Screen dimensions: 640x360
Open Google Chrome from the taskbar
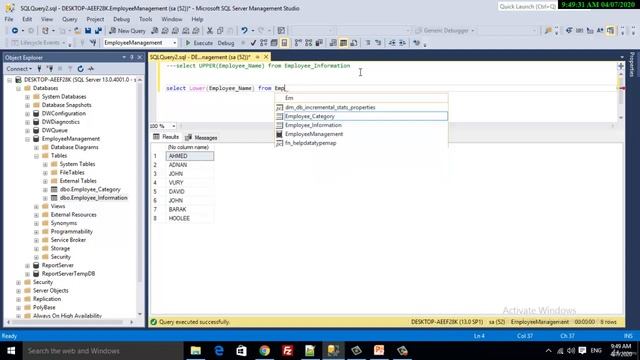pos(265,351)
